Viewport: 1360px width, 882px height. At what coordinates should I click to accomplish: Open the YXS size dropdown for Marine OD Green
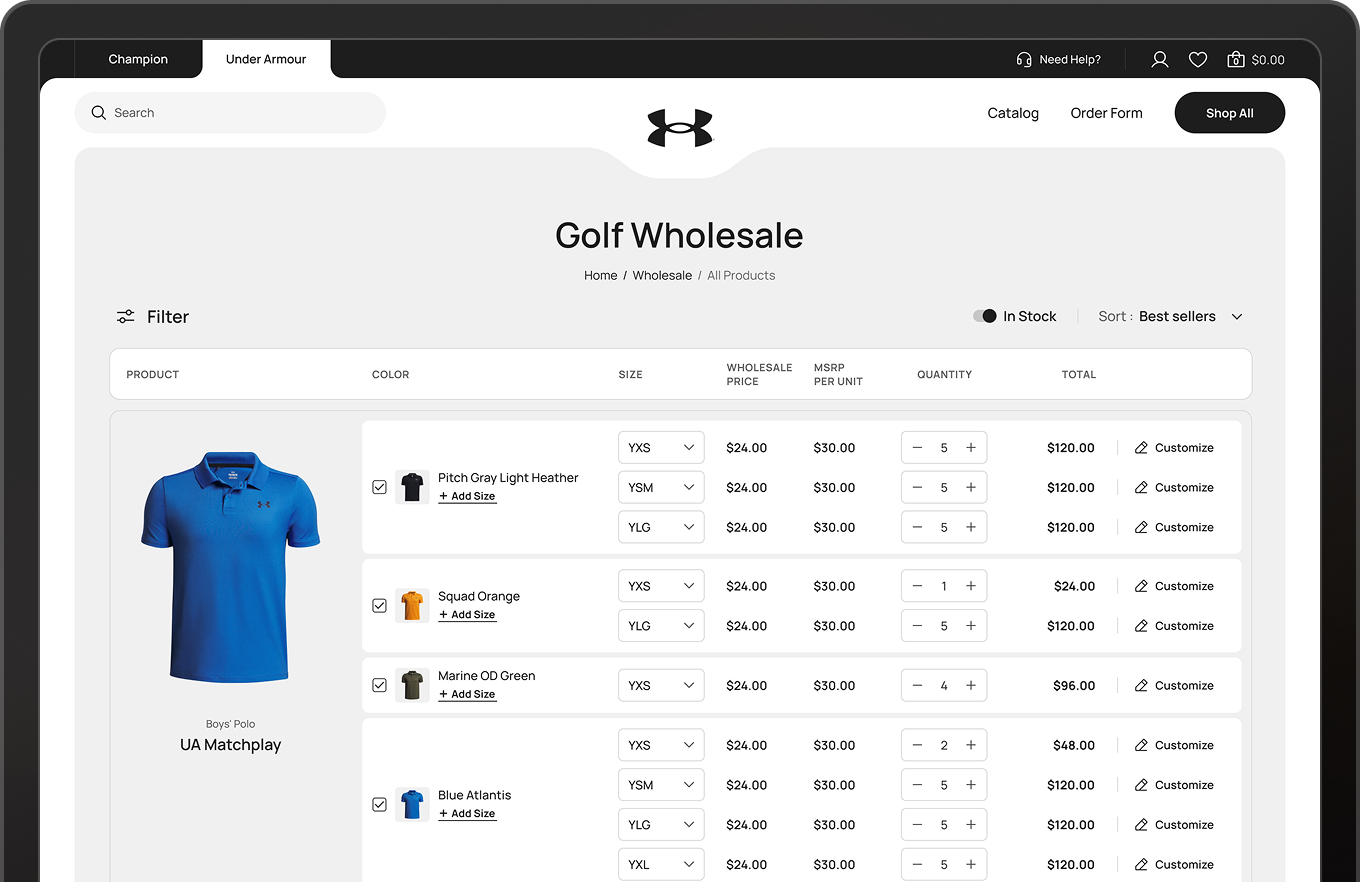pos(660,686)
